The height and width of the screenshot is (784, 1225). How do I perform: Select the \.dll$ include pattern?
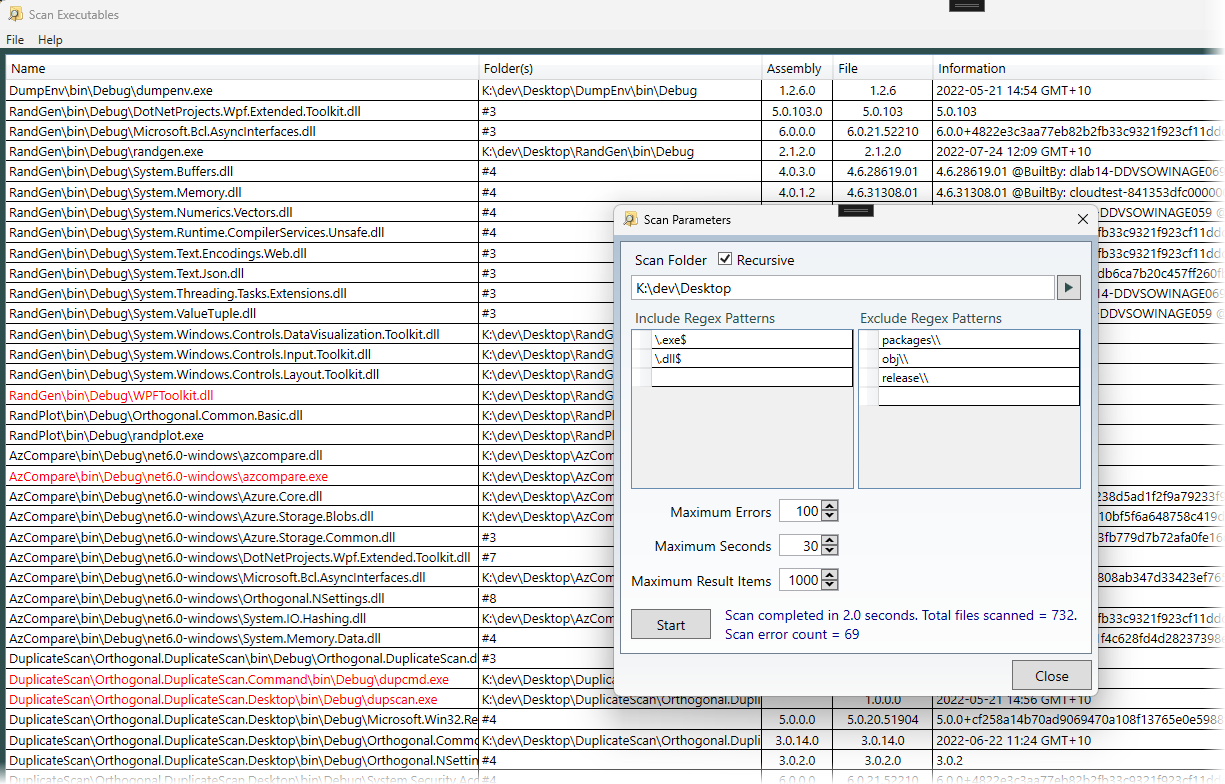[x=751, y=358]
